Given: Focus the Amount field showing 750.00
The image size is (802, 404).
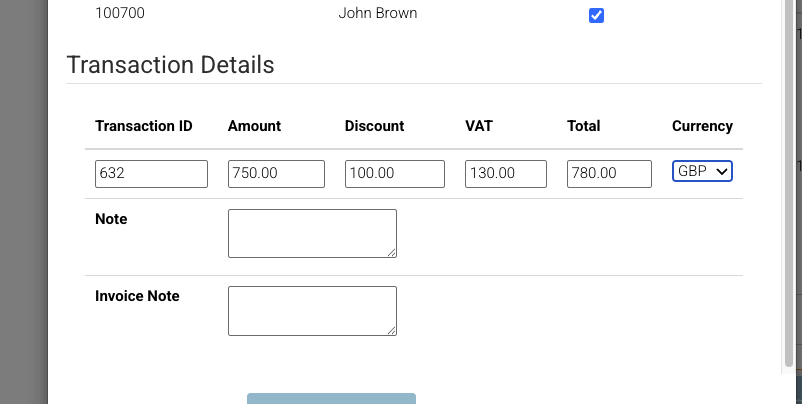Looking at the screenshot, I should (x=276, y=173).
